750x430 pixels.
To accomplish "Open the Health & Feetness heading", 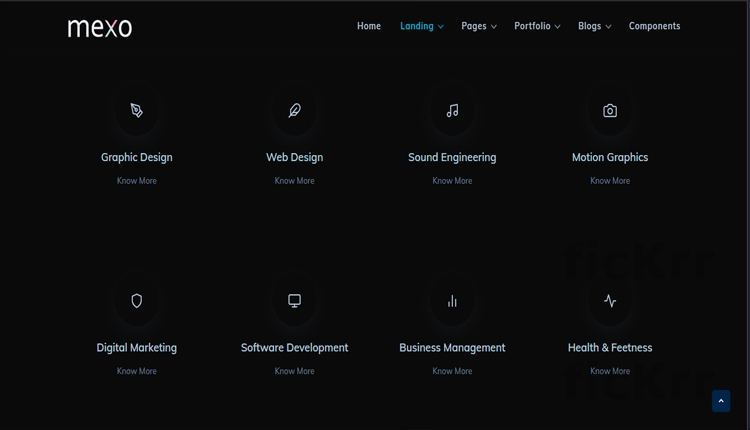I will coord(610,348).
